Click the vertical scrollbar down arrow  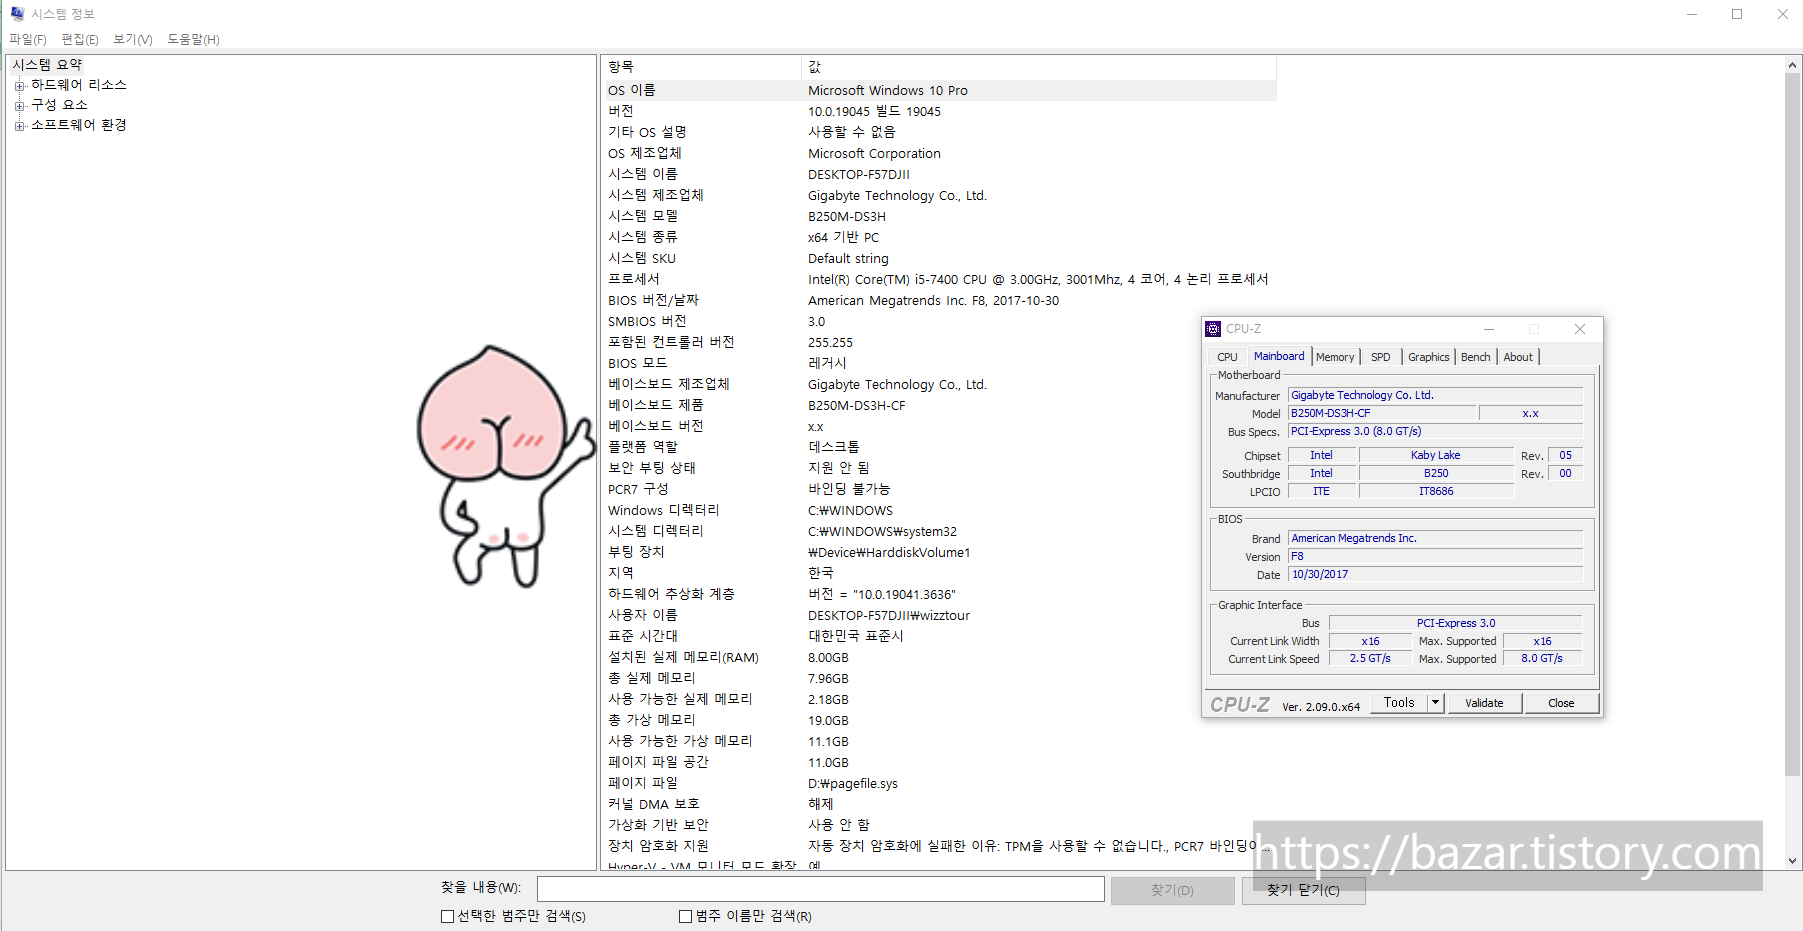click(1793, 861)
